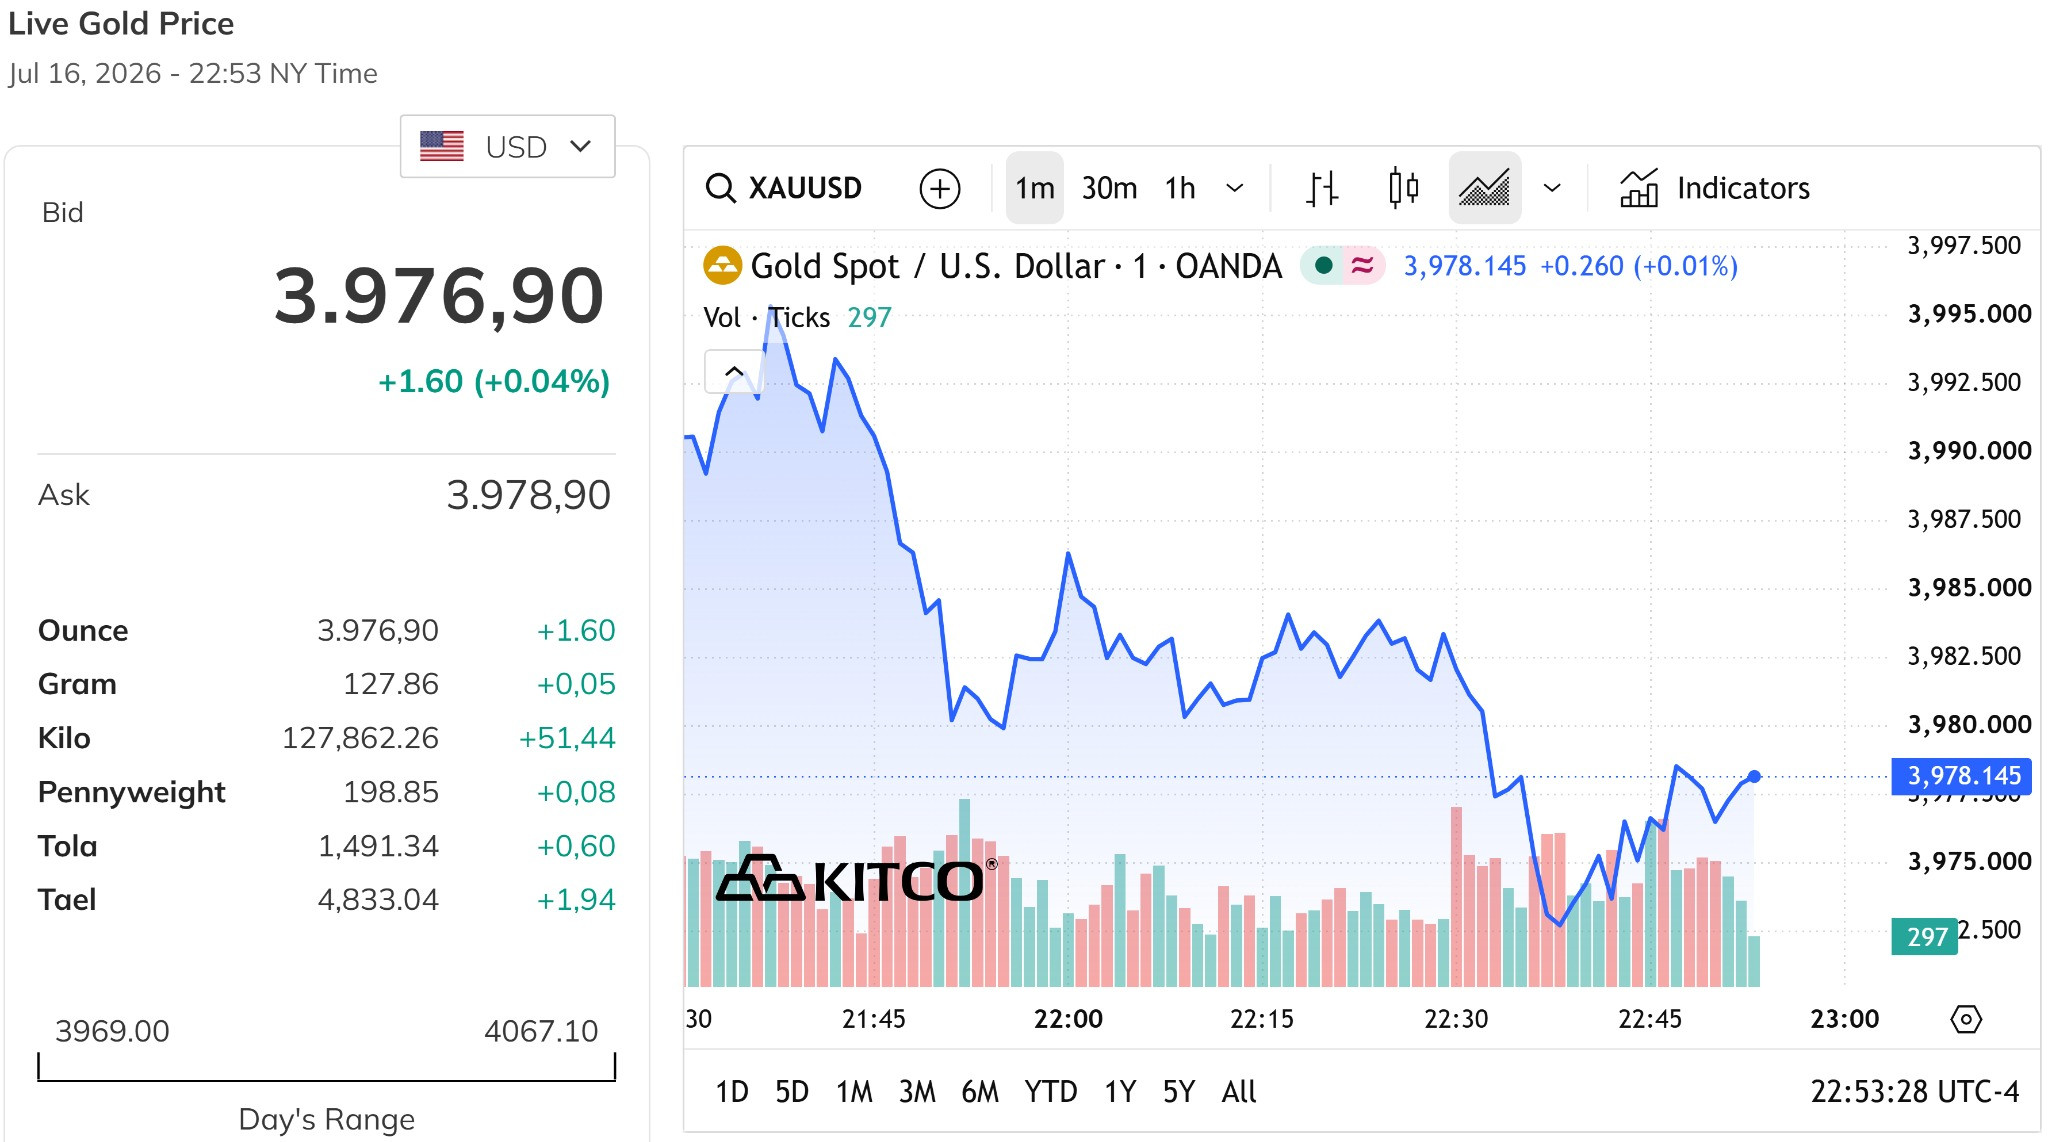Switch to the 30m interval

coord(1109,188)
